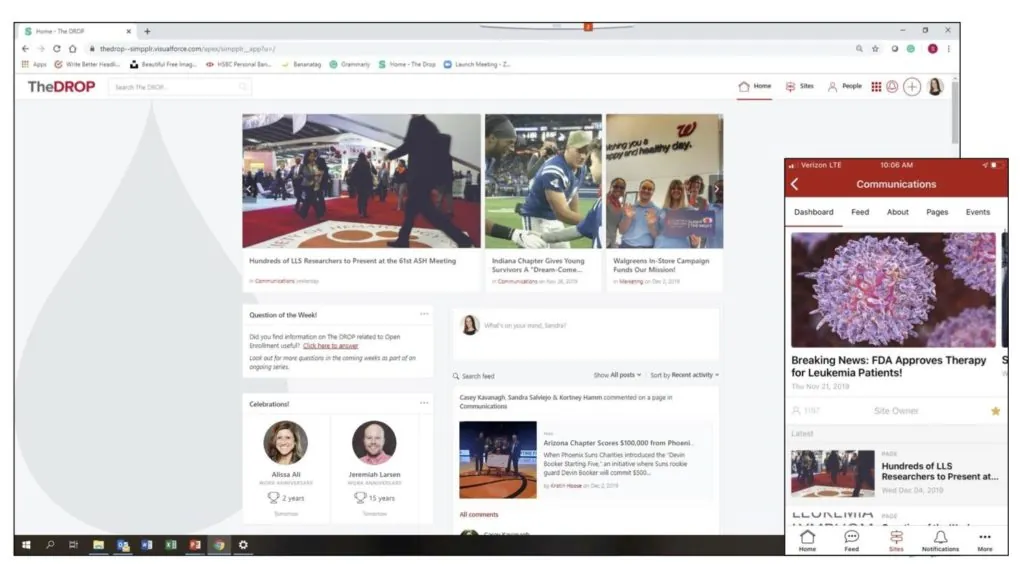Click the browser address bar URL
The image size is (1028, 578).
click(x=188, y=48)
